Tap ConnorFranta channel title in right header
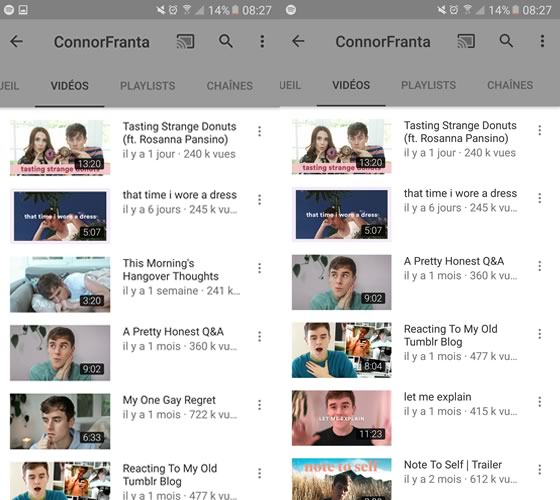The image size is (560, 500). point(382,41)
